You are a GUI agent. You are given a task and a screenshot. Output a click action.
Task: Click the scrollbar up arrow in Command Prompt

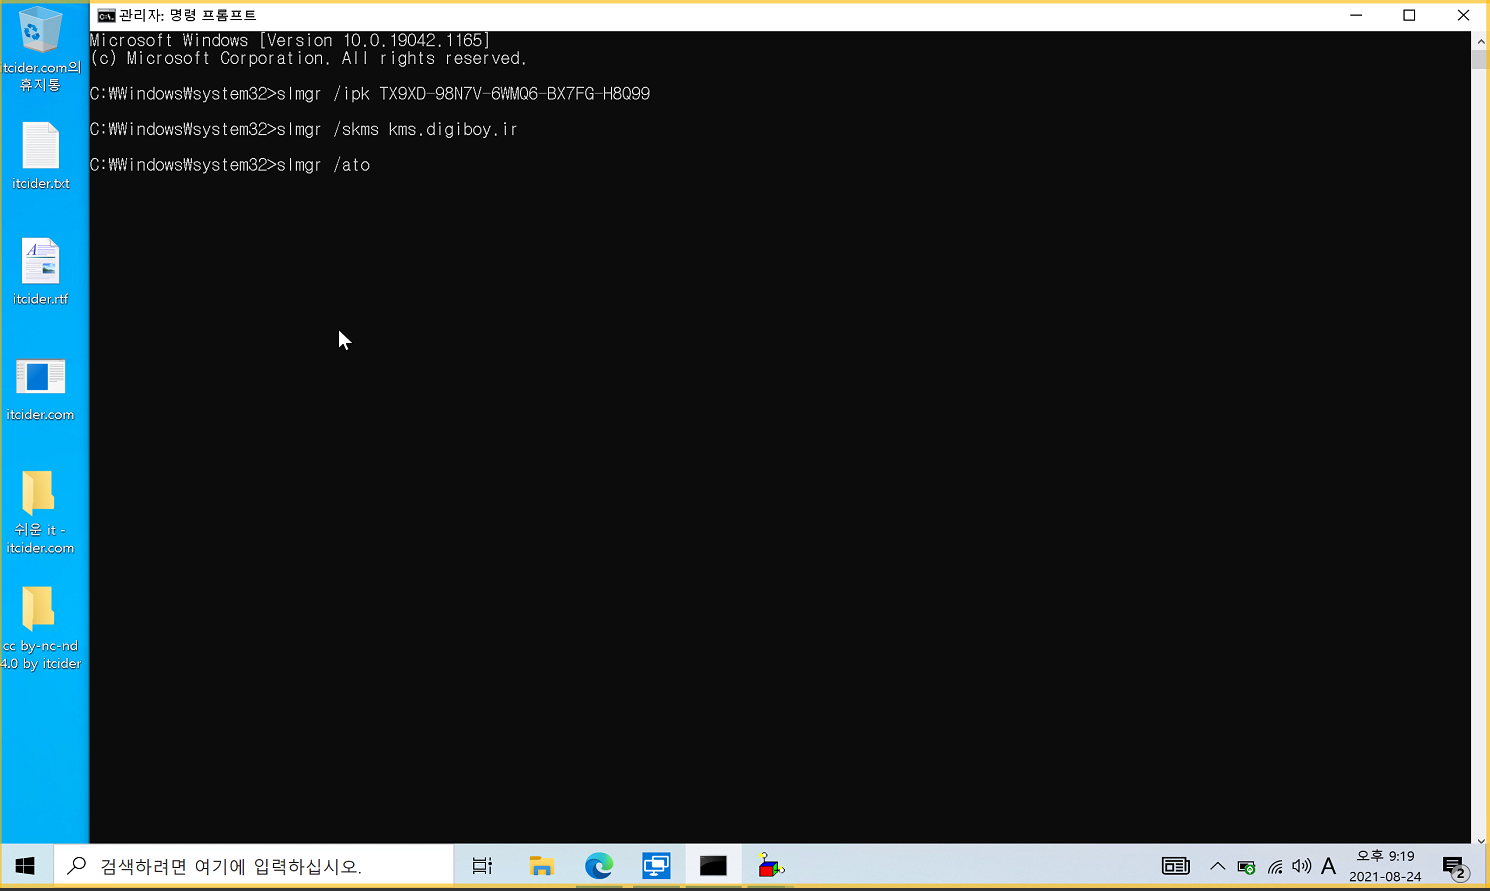[1480, 41]
